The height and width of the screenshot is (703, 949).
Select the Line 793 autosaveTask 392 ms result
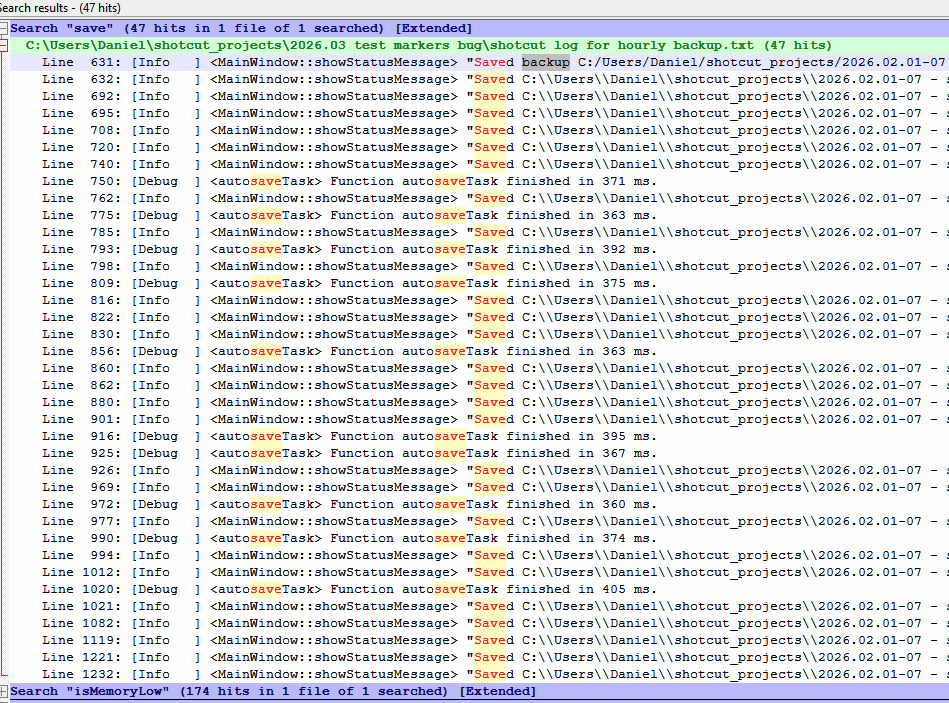(400, 249)
